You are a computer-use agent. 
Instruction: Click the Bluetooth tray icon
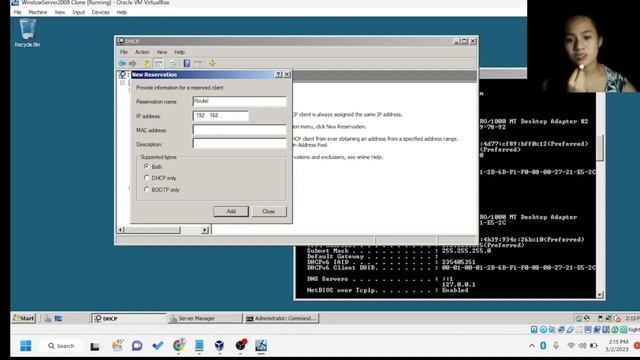543,345
